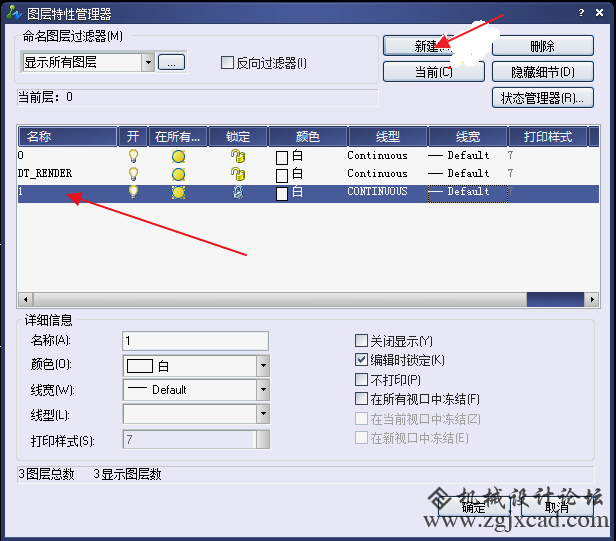616x541 pixels.
Task: Click the New layer button
Action: (433, 46)
